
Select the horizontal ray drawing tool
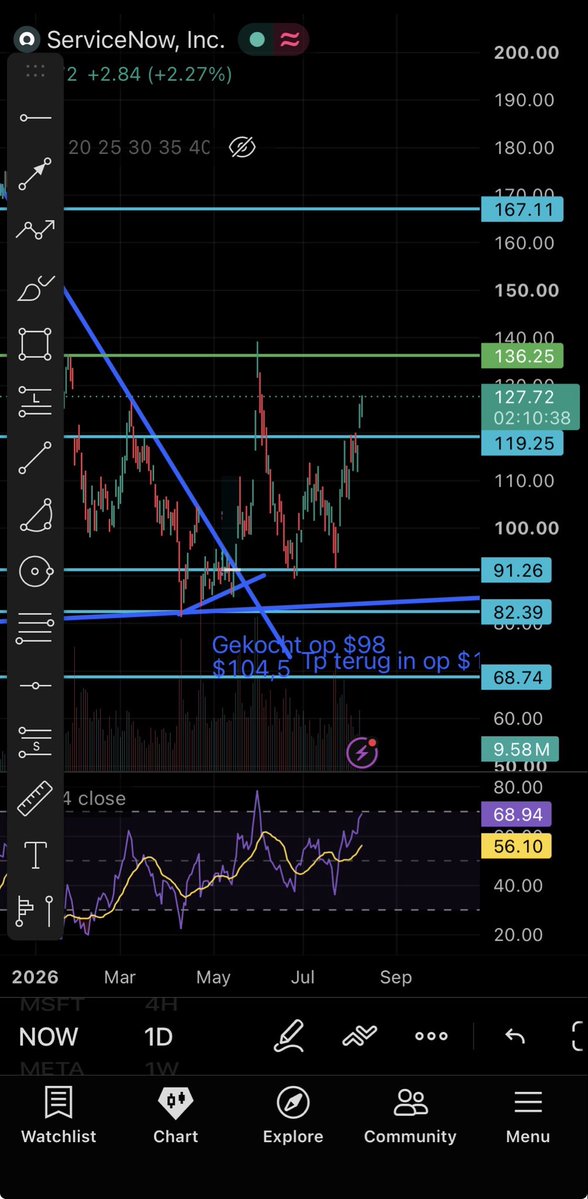35,118
